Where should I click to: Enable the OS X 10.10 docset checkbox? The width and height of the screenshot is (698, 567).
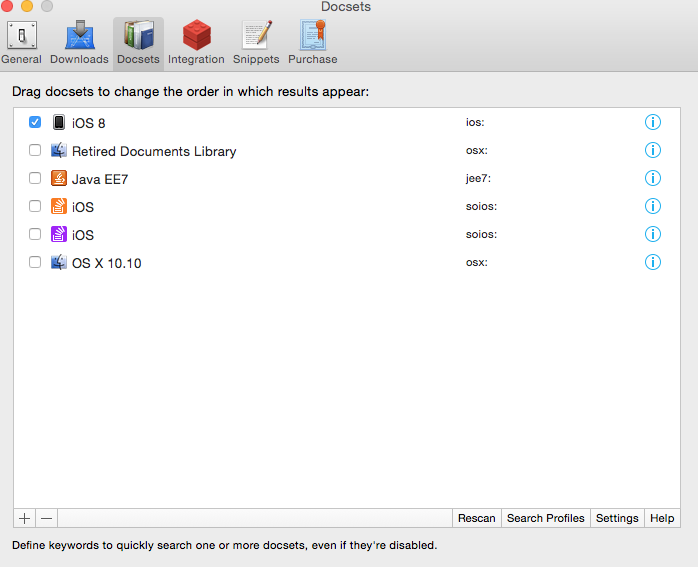(35, 262)
